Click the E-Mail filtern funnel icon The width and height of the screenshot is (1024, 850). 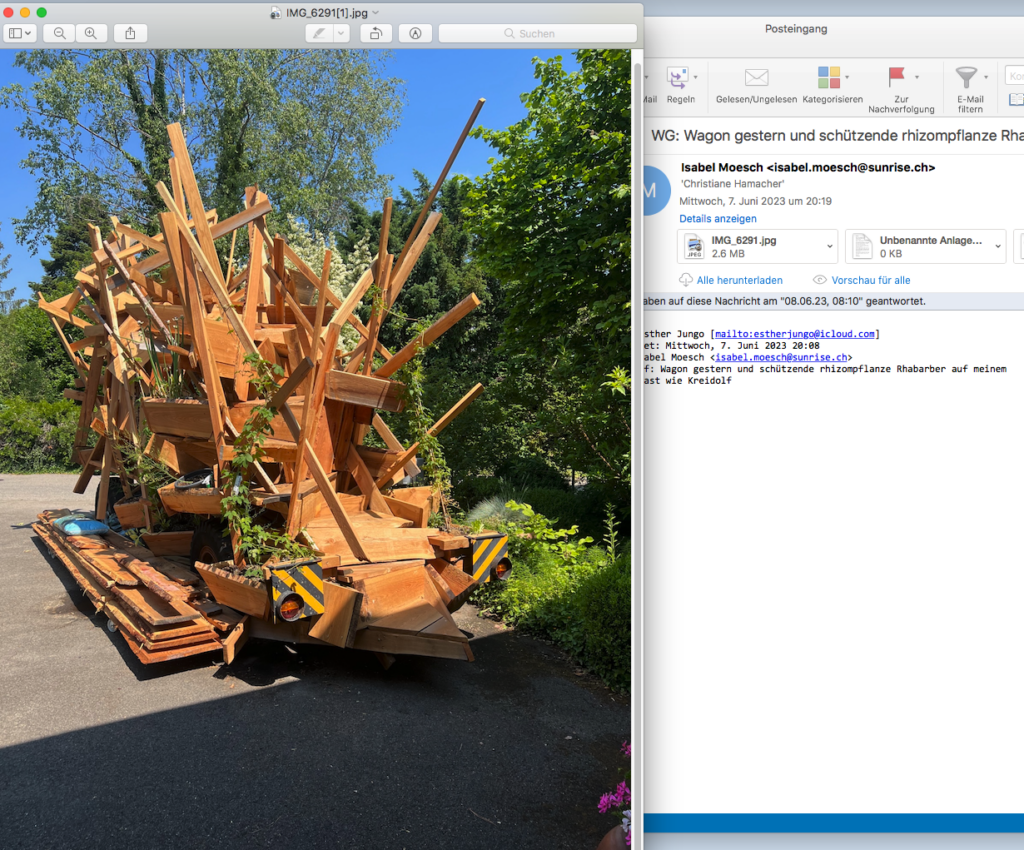[x=967, y=78]
